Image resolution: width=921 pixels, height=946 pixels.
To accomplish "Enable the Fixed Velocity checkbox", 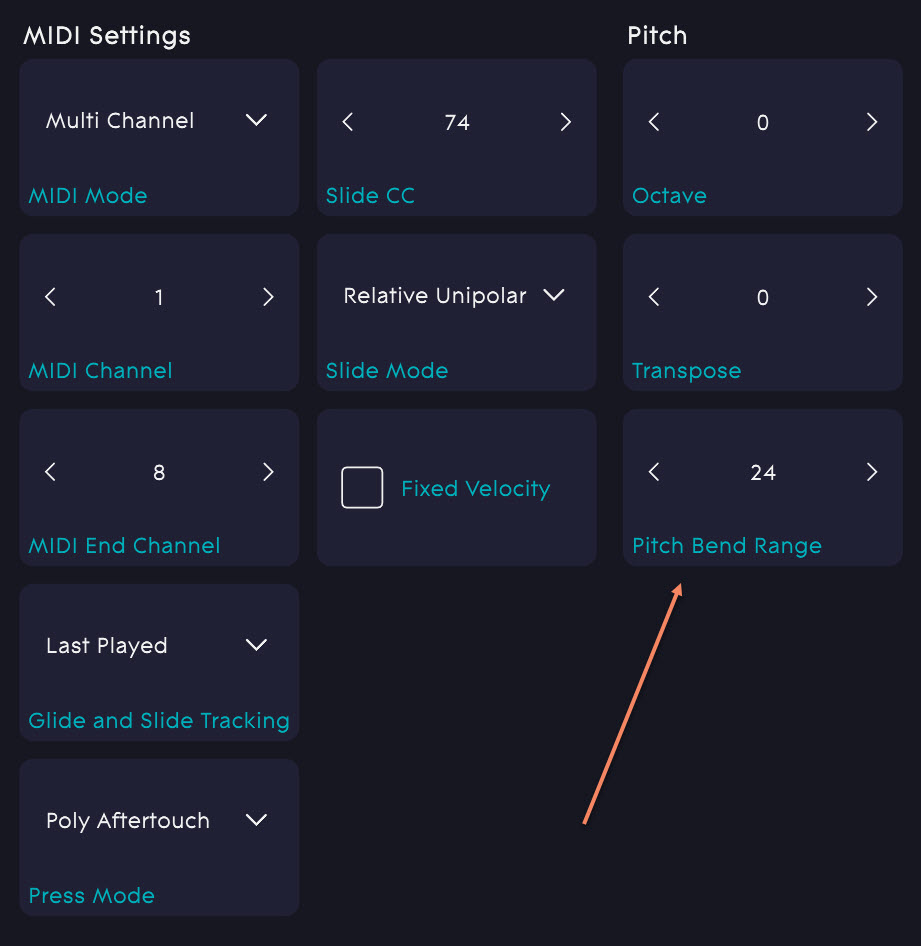I will [362, 488].
